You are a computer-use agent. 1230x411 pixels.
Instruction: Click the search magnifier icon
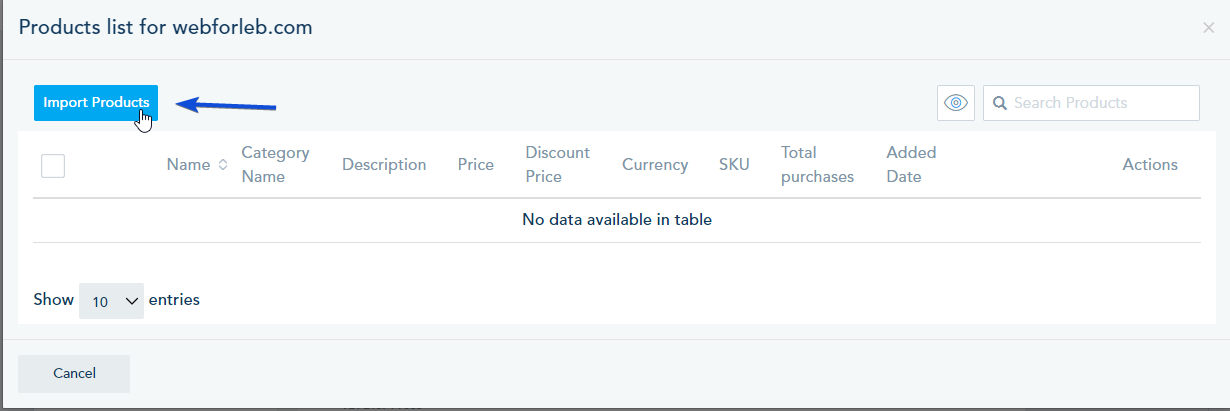pyautogui.click(x=999, y=103)
